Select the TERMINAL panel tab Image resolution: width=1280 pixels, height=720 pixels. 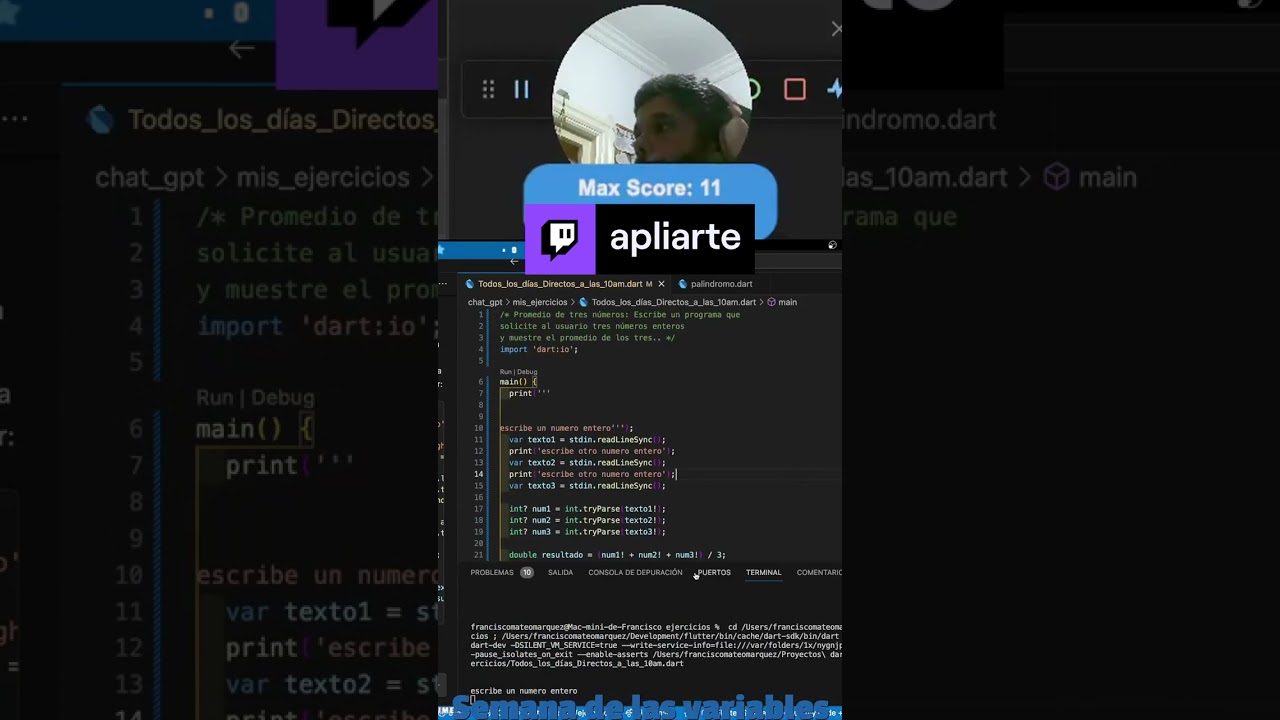coord(763,573)
